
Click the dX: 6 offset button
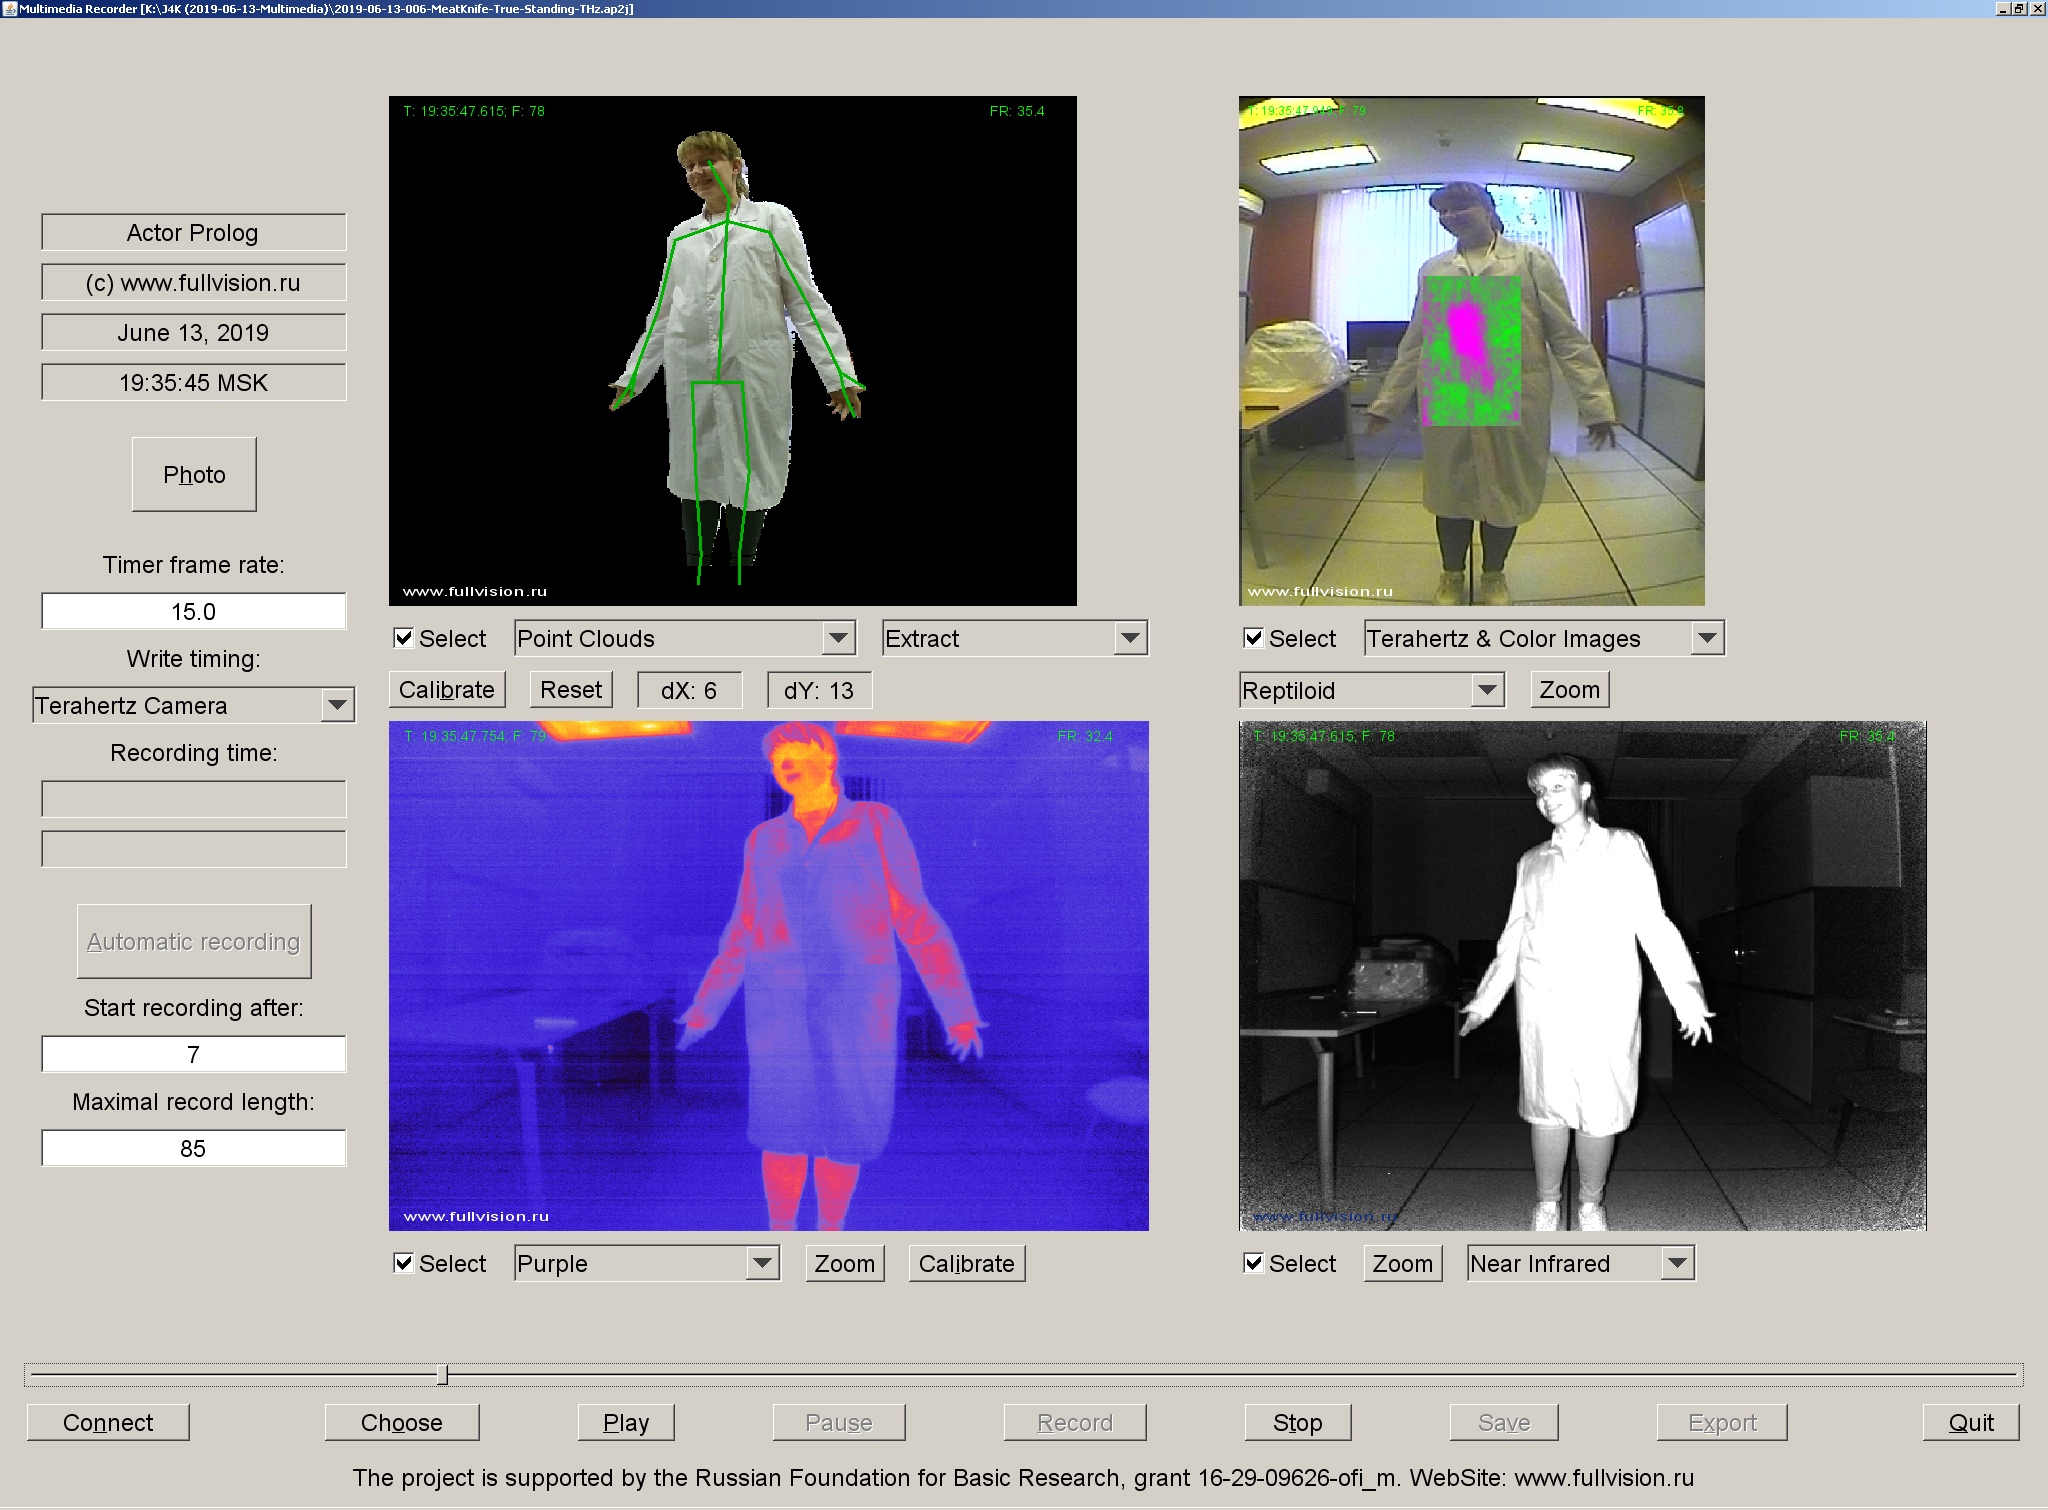click(x=690, y=689)
